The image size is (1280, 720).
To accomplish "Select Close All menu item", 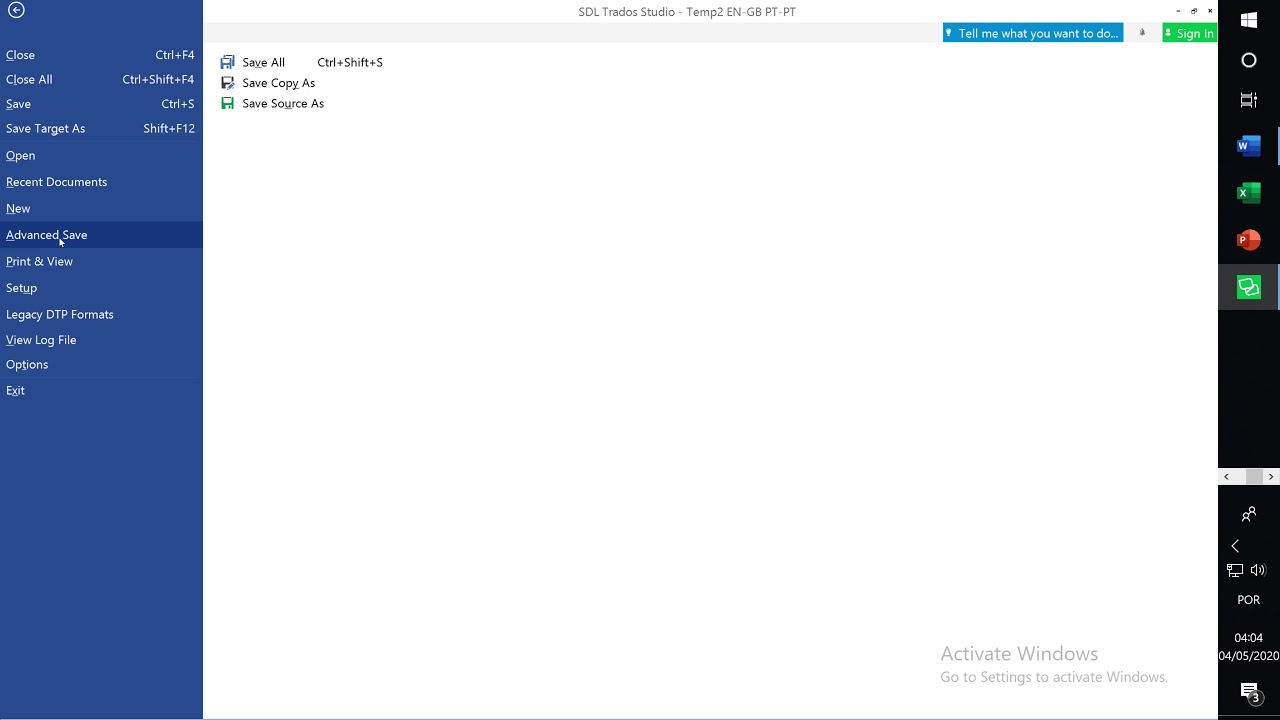I will click(x=100, y=79).
